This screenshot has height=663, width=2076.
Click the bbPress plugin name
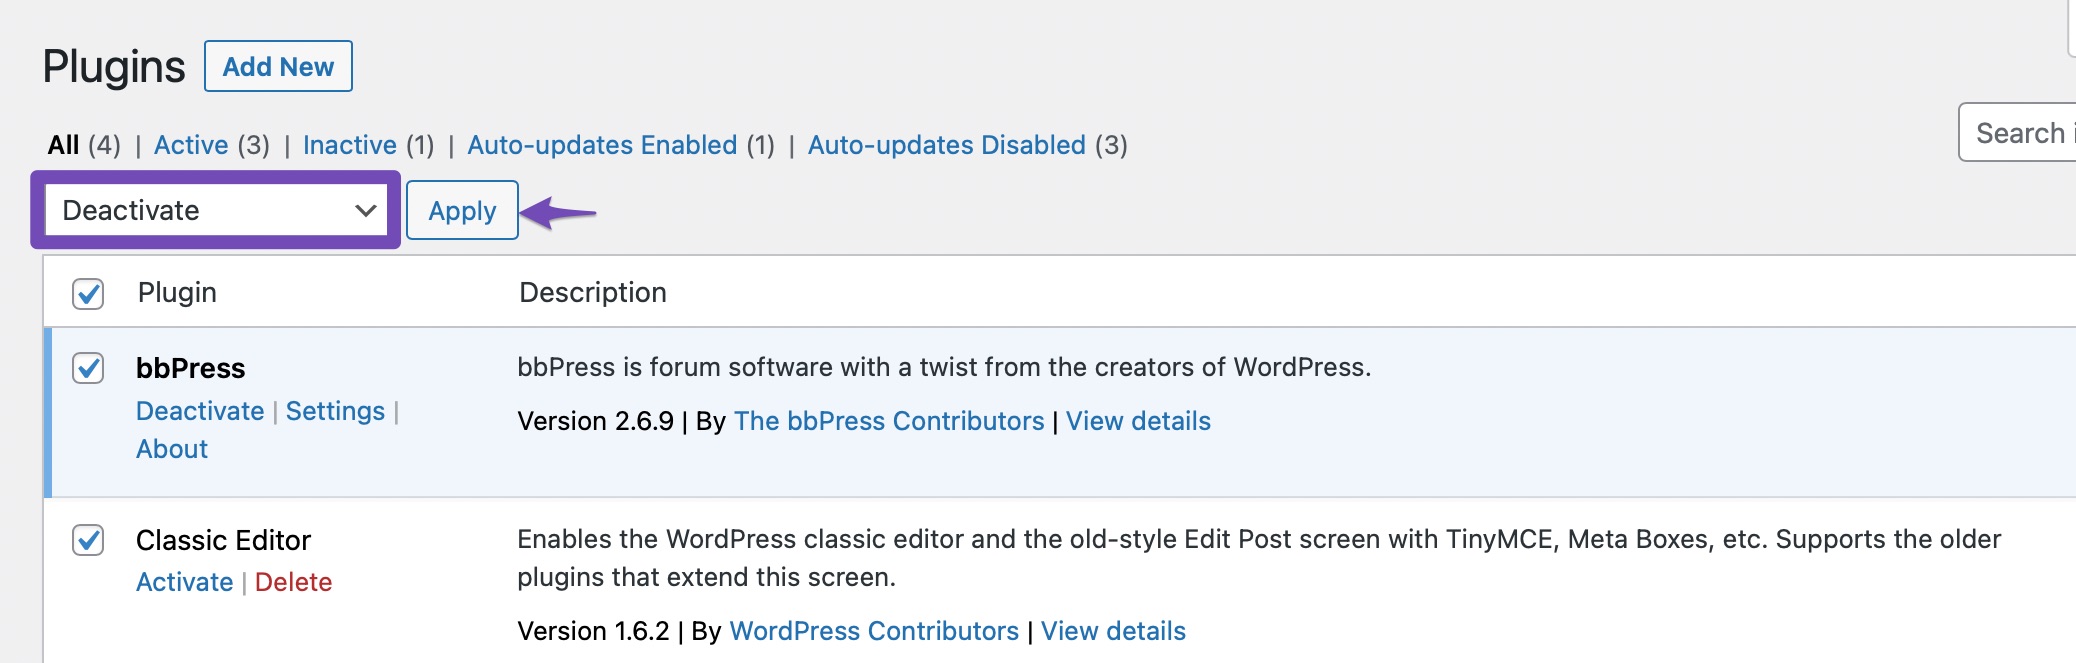[x=190, y=368]
